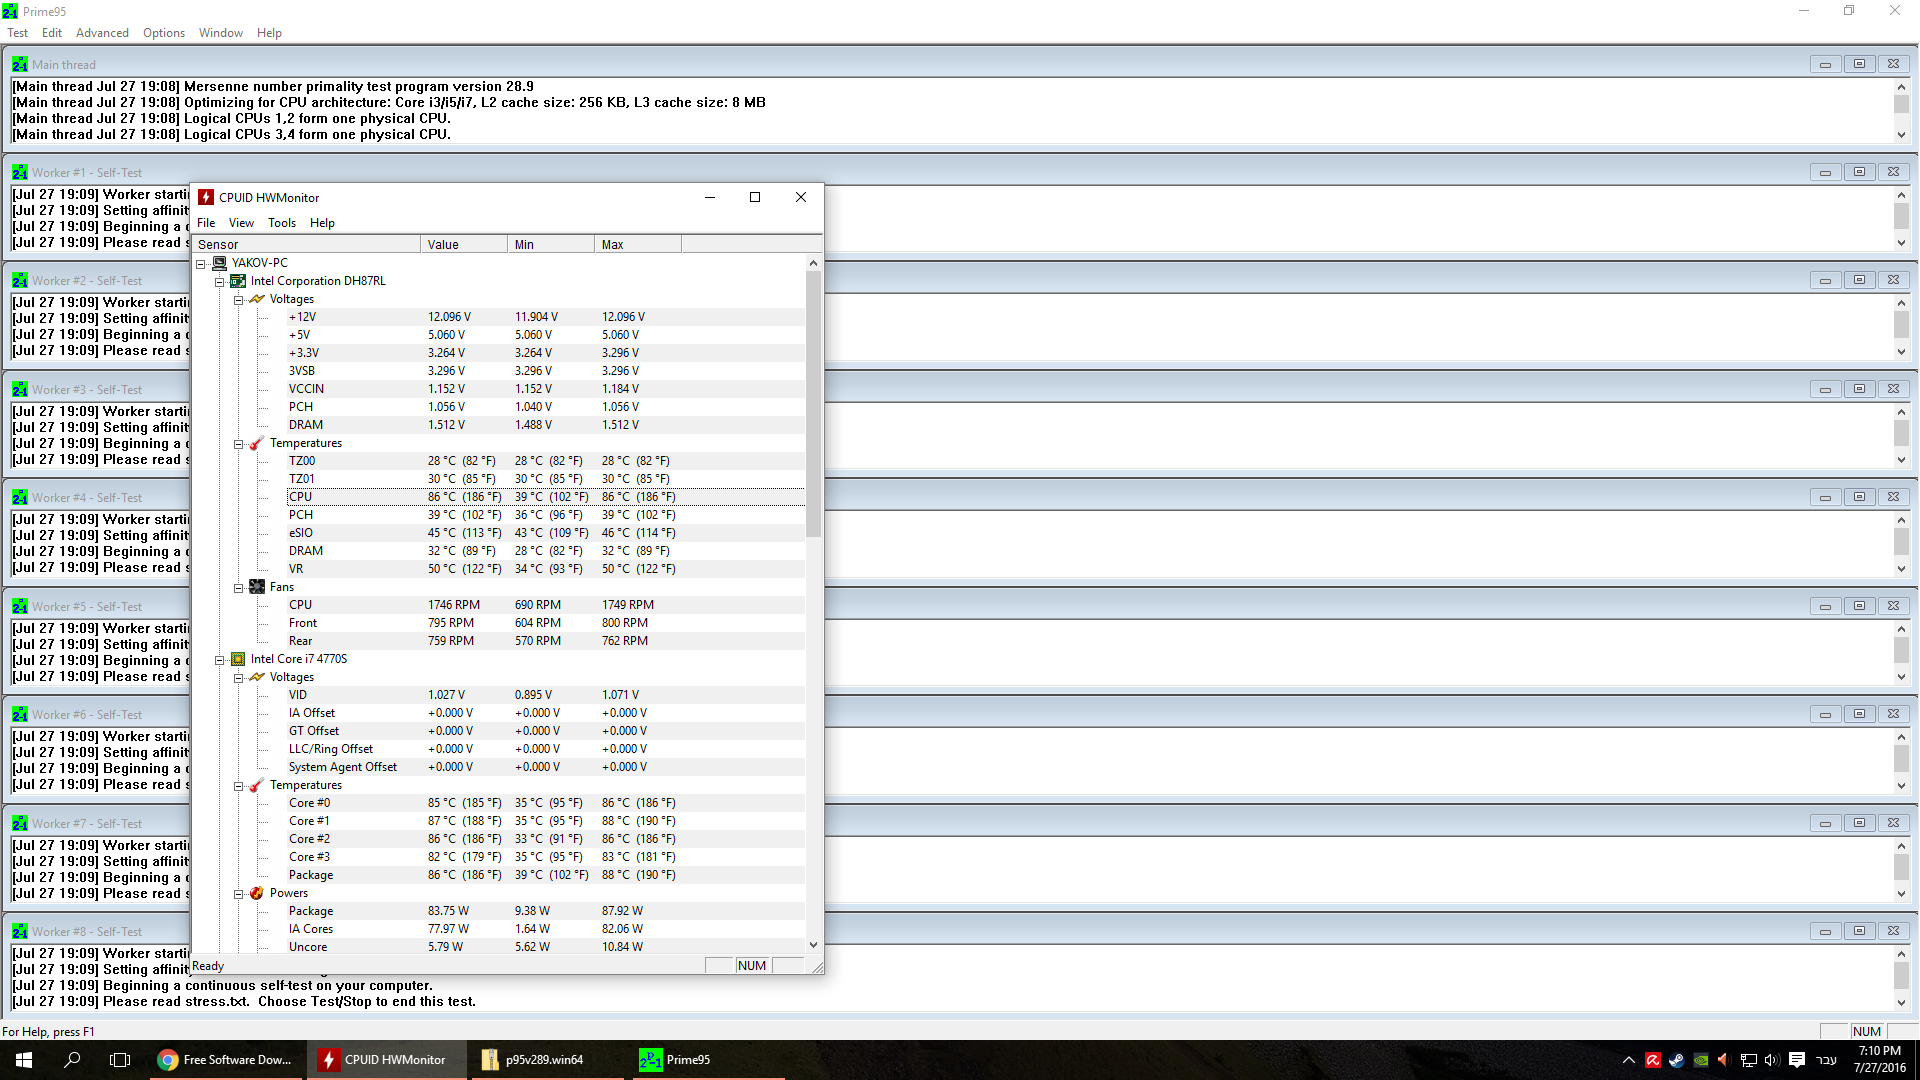Show hidden tray icons chevron
Screen dimensions: 1920x1080
pyautogui.click(x=1628, y=1060)
